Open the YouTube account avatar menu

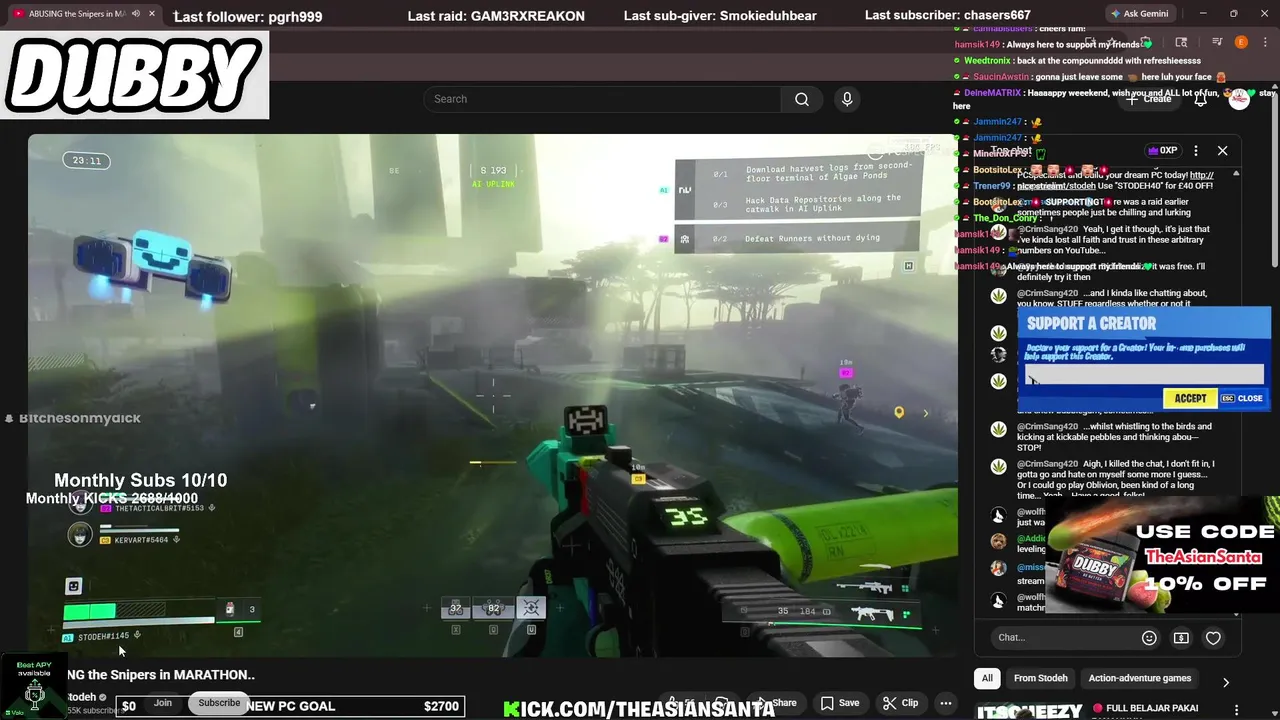coord(1239,99)
